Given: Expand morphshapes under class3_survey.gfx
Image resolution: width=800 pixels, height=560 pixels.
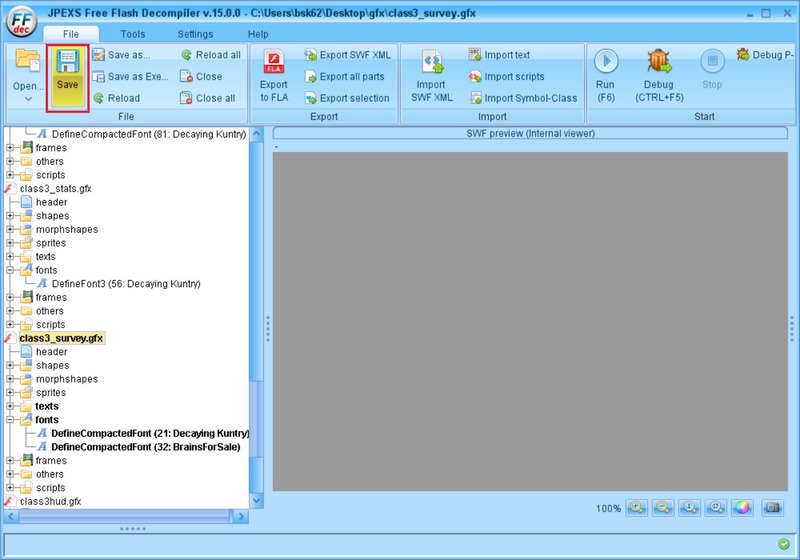Looking at the screenshot, I should pyautogui.click(x=10, y=379).
